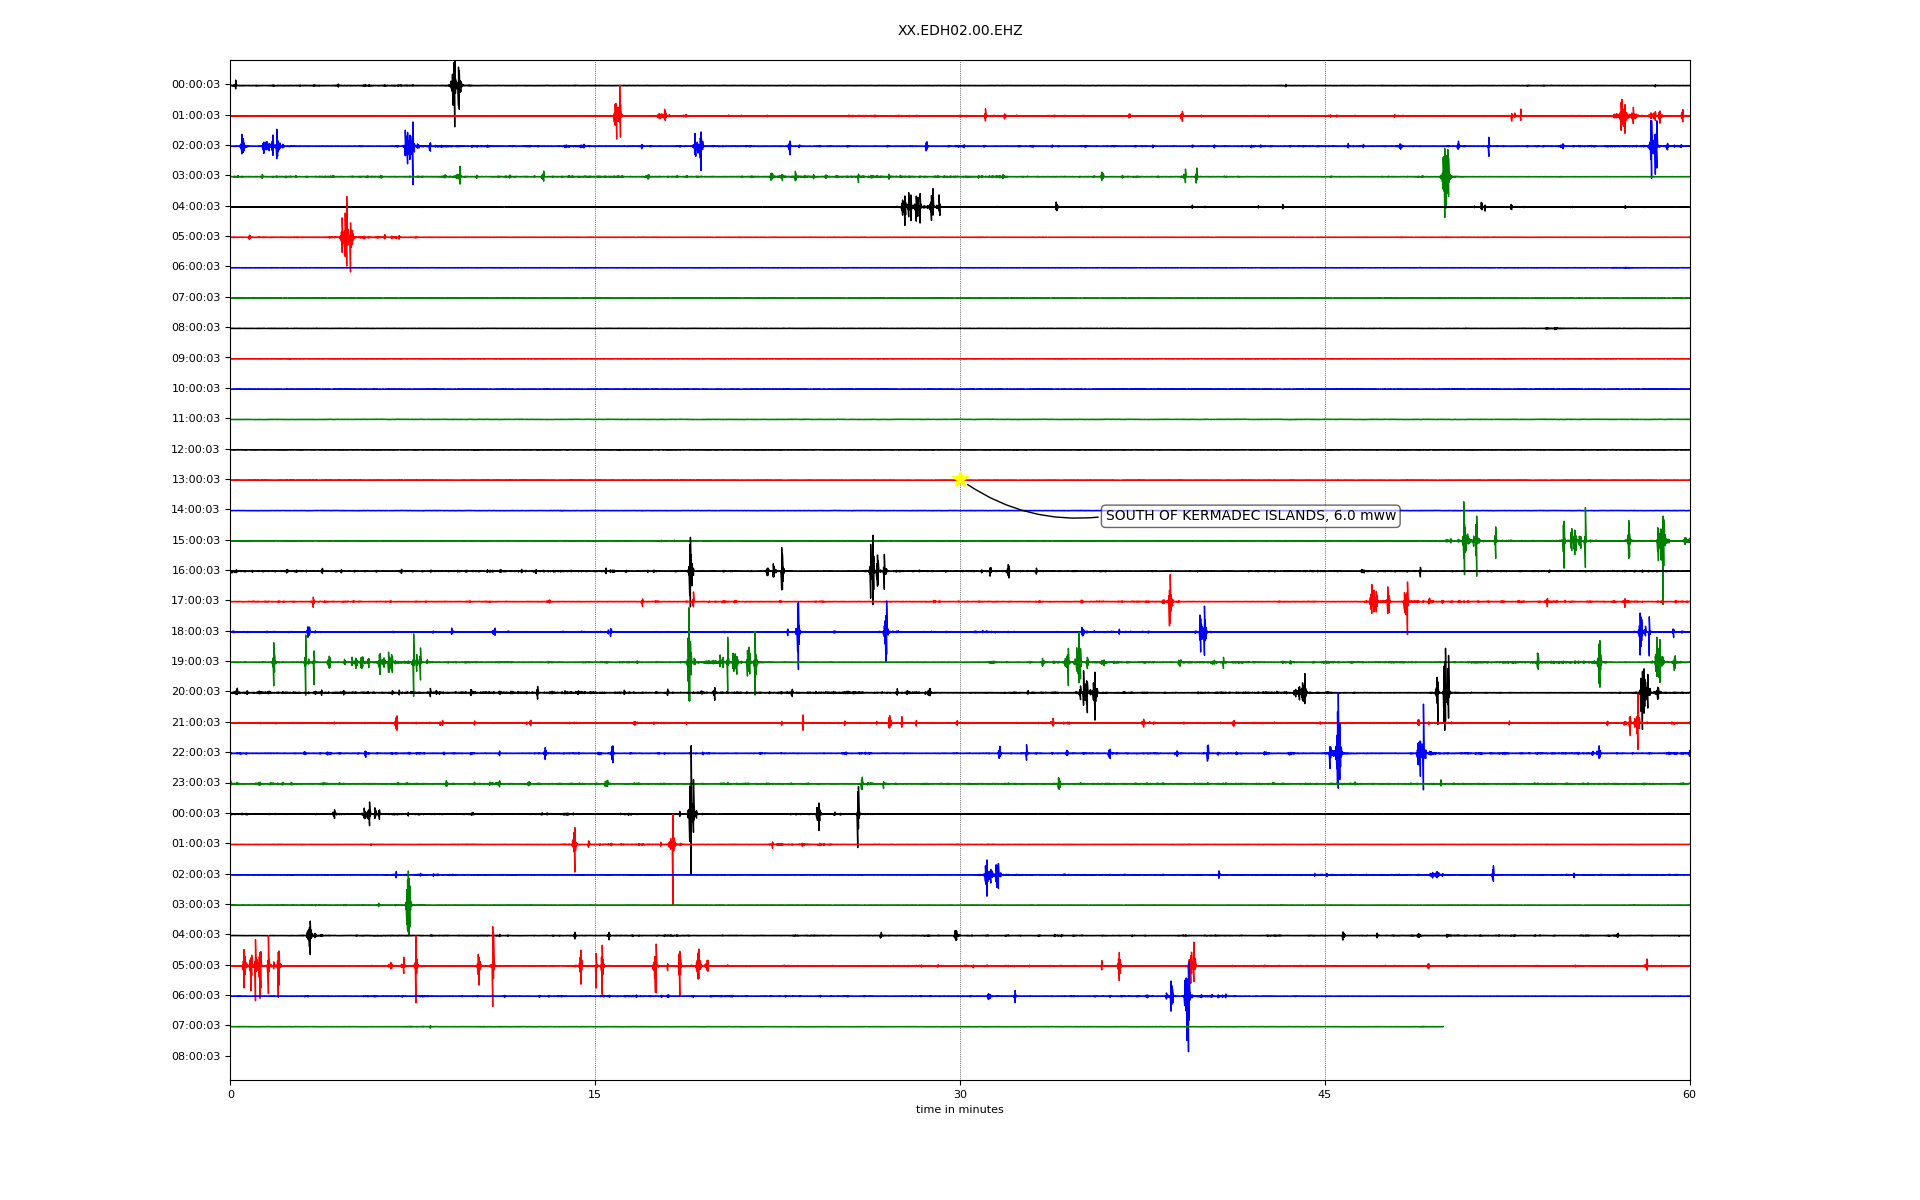
Task: Click the 13:00:03 time label
Action: coord(196,480)
